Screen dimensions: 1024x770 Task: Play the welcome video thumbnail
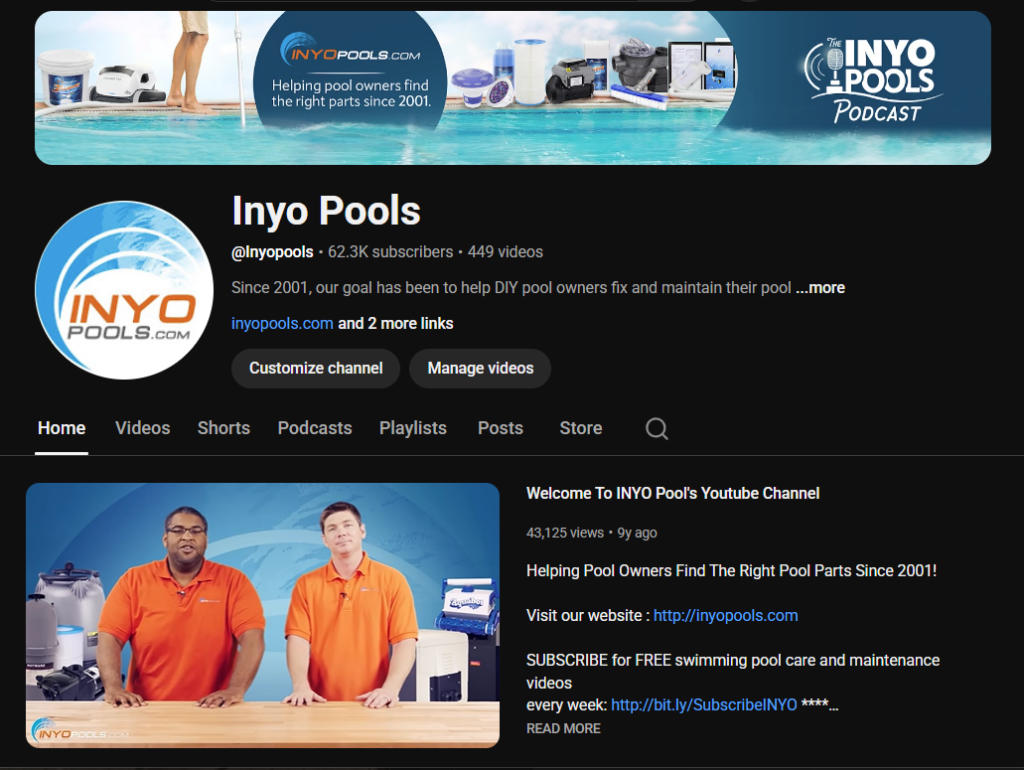(x=263, y=615)
